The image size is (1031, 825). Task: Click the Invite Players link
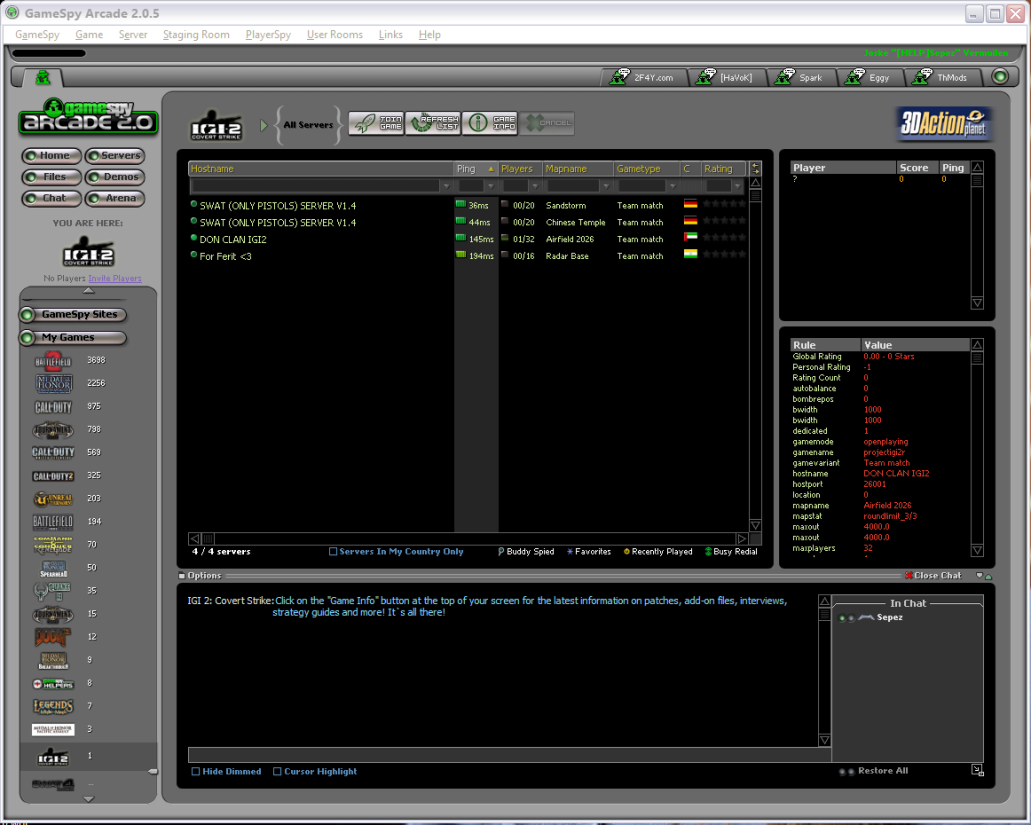114,279
